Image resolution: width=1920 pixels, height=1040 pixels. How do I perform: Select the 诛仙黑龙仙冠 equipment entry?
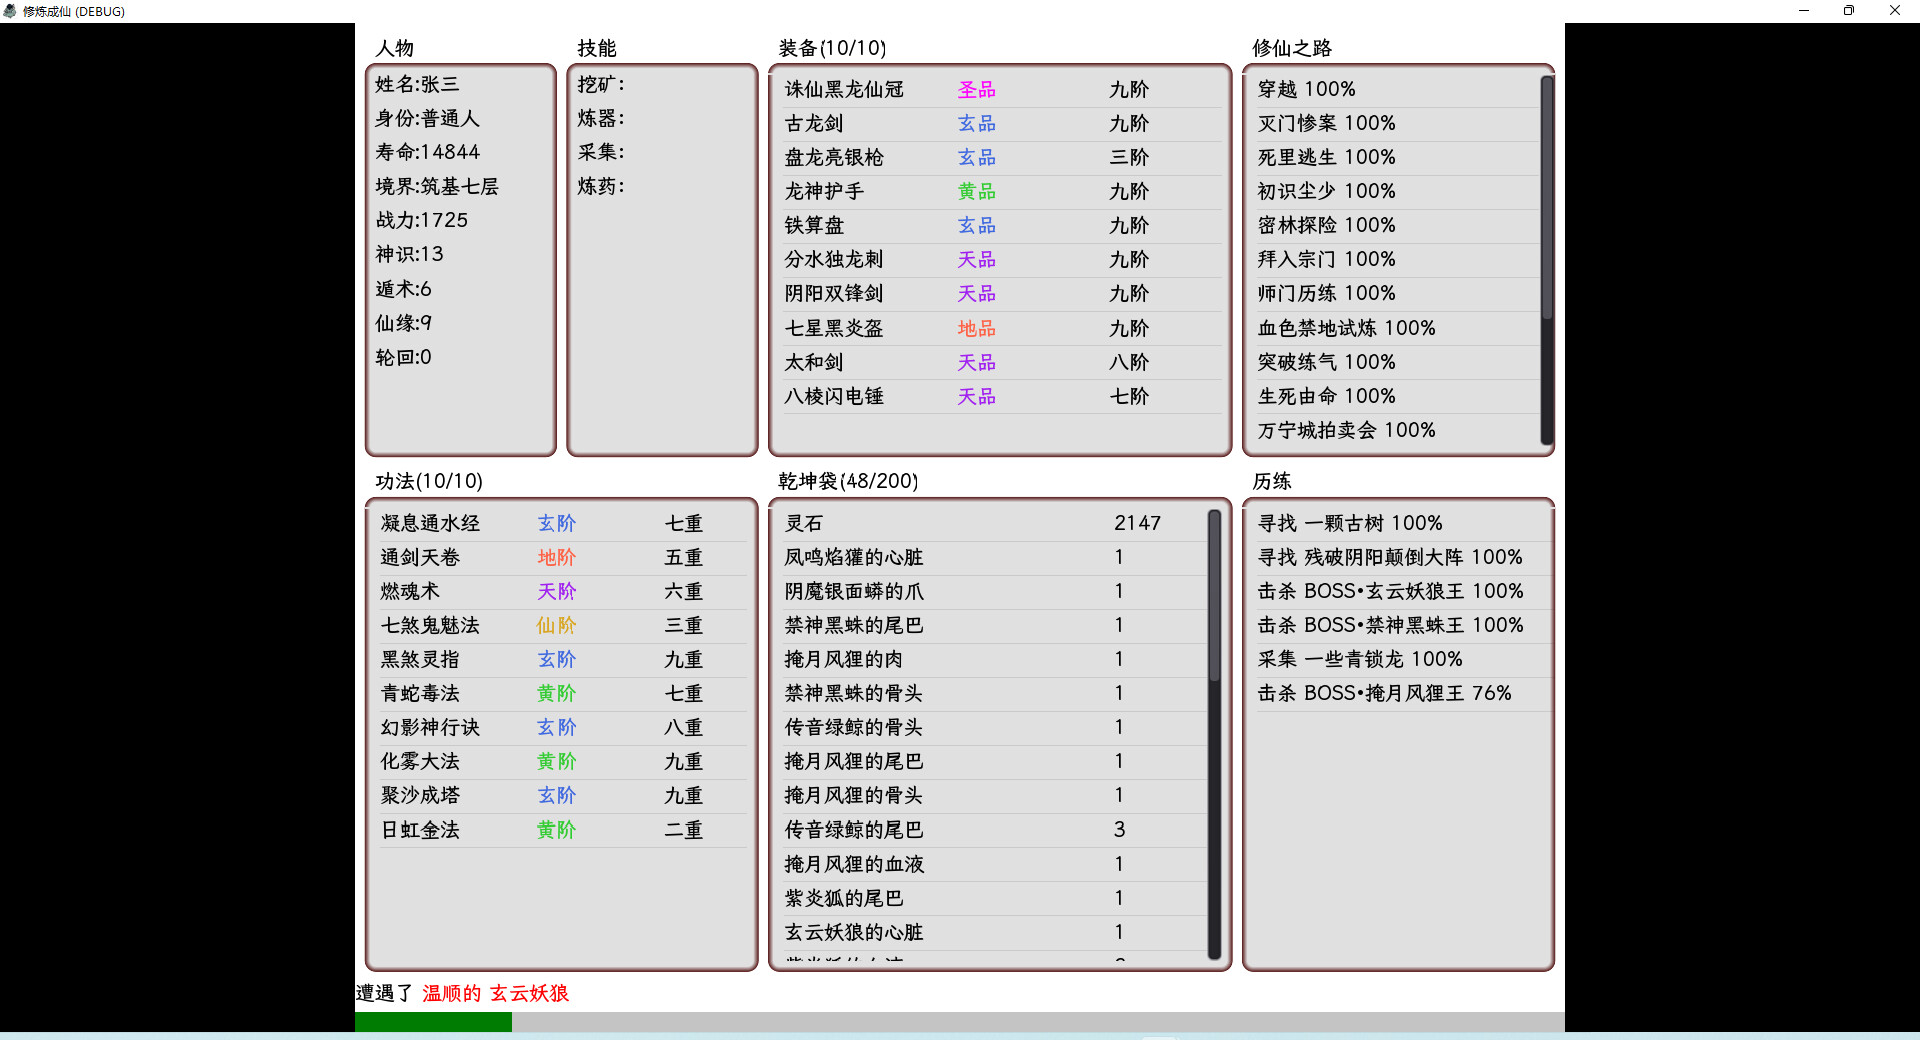(x=843, y=89)
